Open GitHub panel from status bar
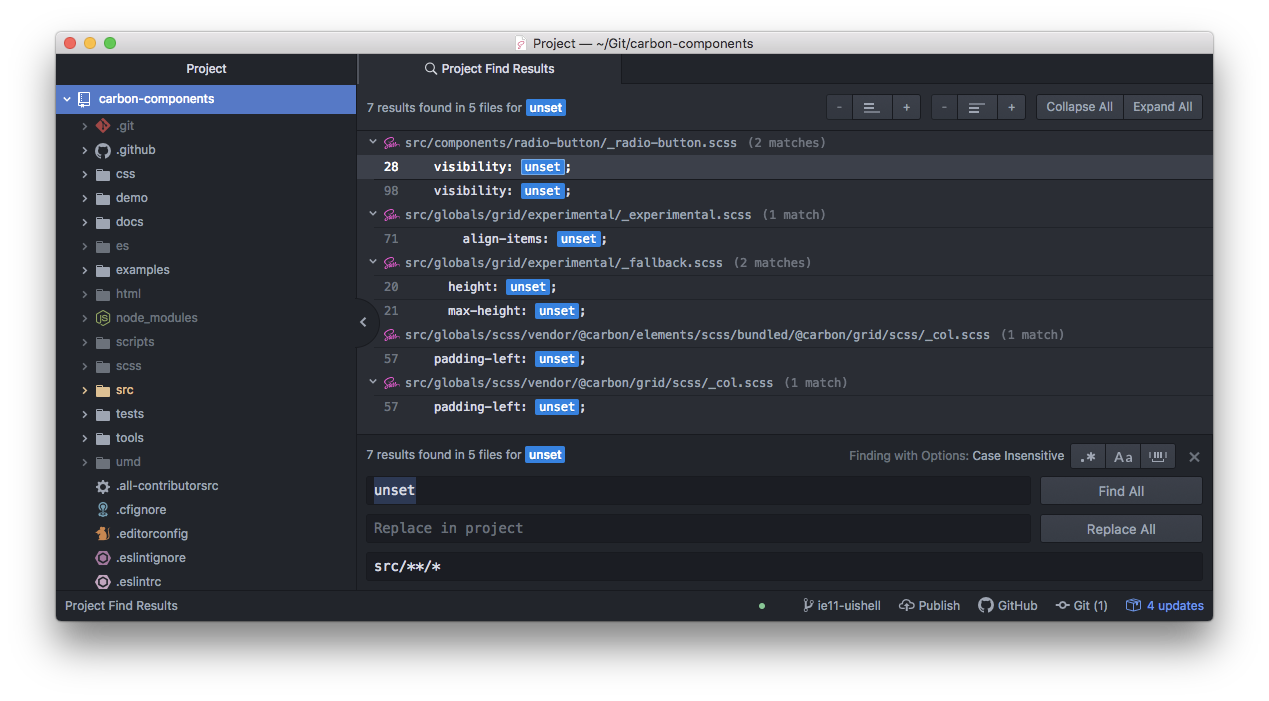The height and width of the screenshot is (701, 1269). (x=1008, y=606)
